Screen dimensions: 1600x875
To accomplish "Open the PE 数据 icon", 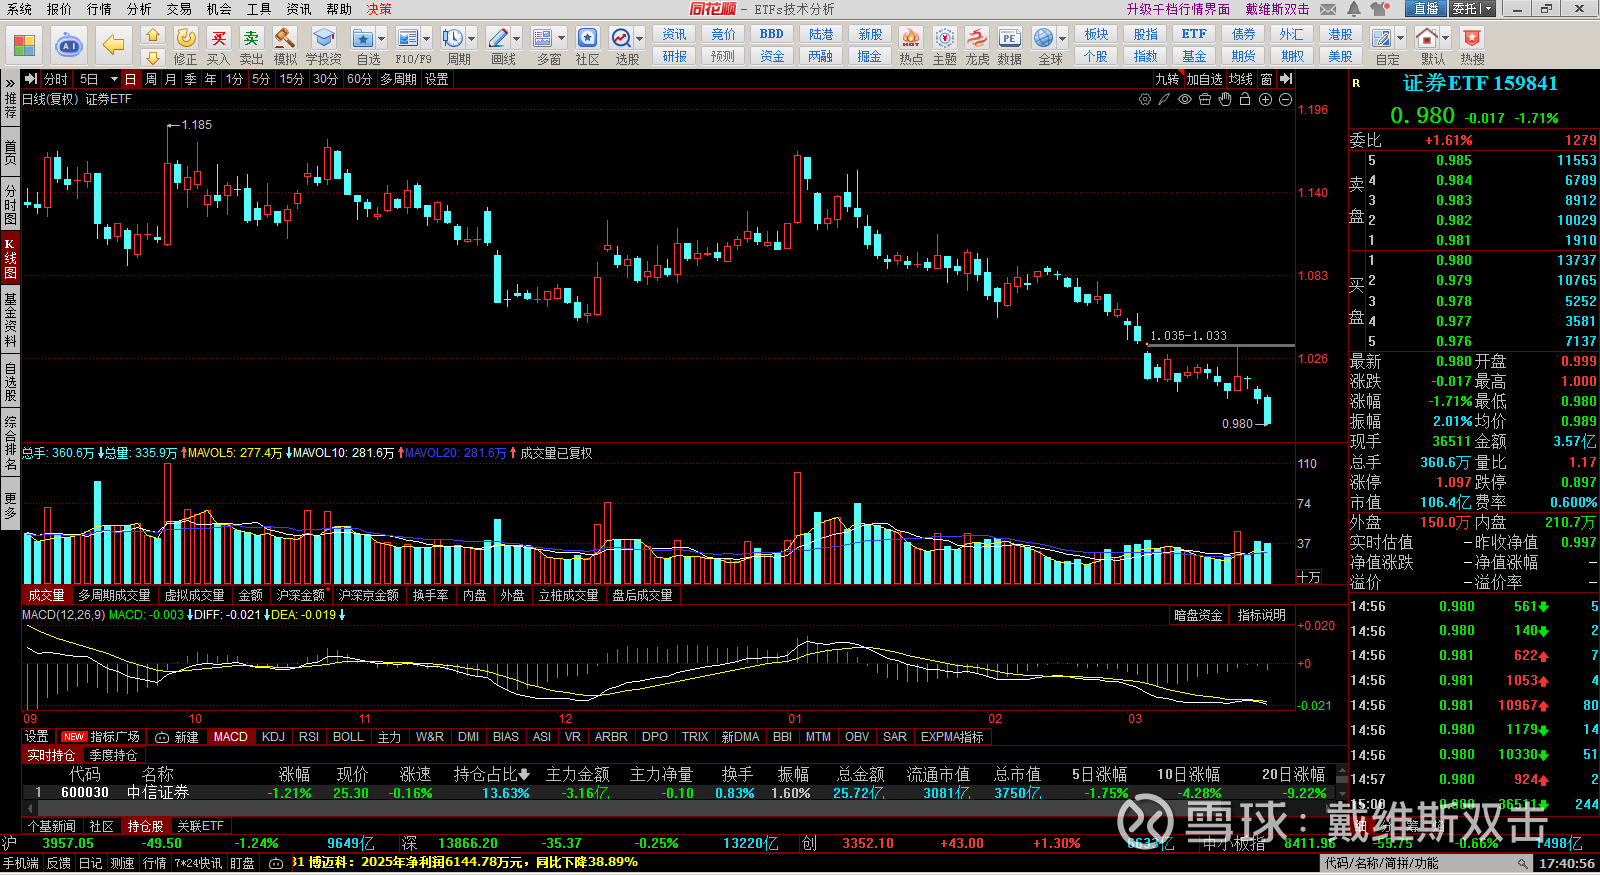I will (1009, 39).
